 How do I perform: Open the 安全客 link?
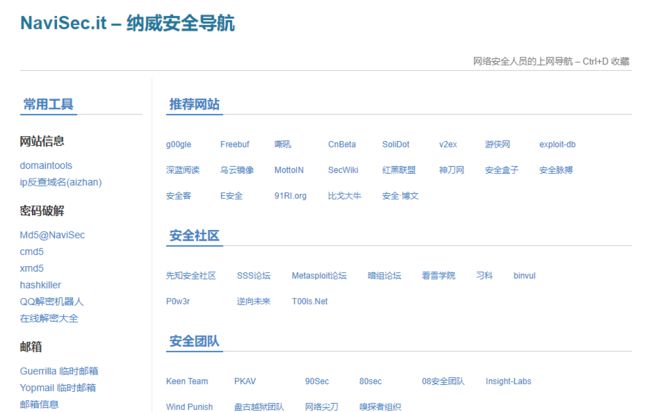178,196
